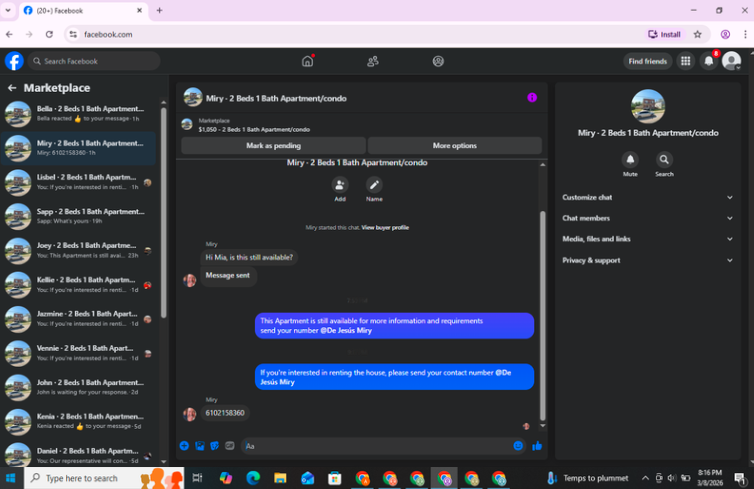Open Kellie's apartment conversation

[79, 285]
